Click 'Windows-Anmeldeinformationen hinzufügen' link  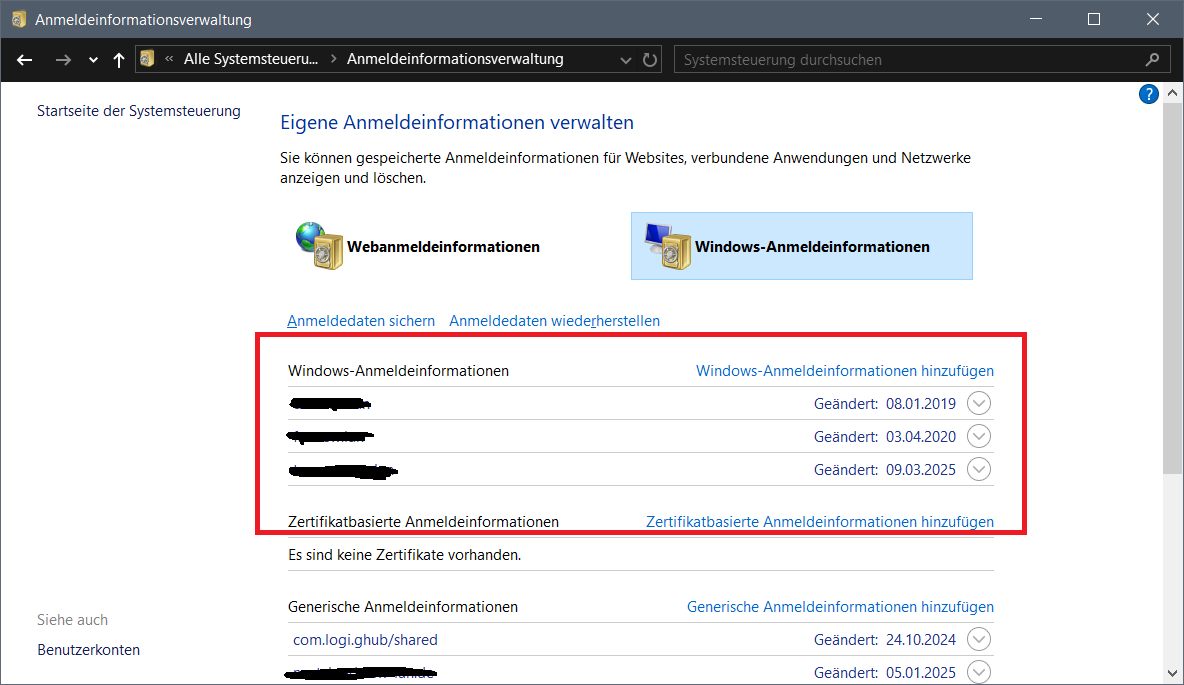tap(845, 371)
